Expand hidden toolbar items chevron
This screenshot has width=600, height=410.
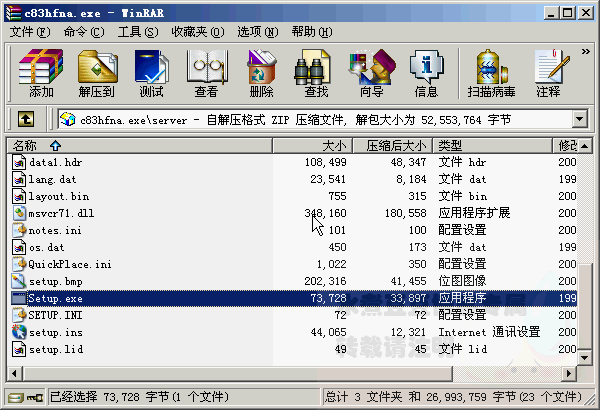click(x=585, y=51)
